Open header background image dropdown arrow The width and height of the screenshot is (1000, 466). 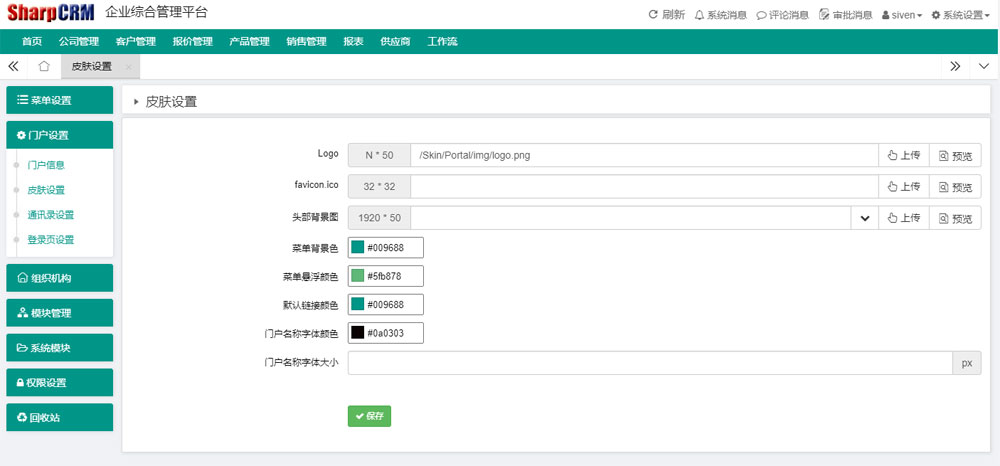coord(864,218)
